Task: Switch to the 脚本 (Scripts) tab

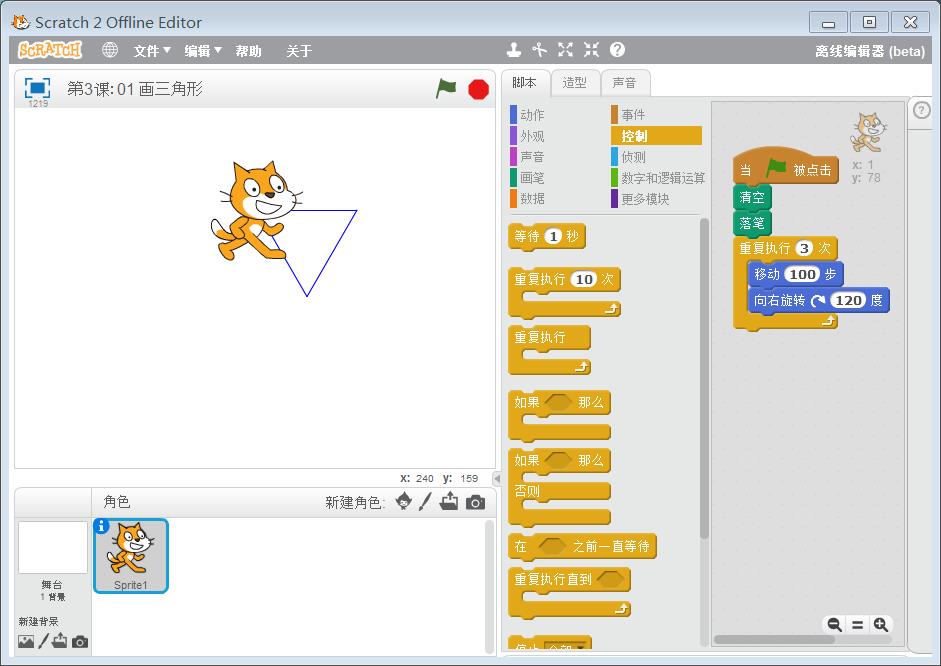Action: (526, 83)
